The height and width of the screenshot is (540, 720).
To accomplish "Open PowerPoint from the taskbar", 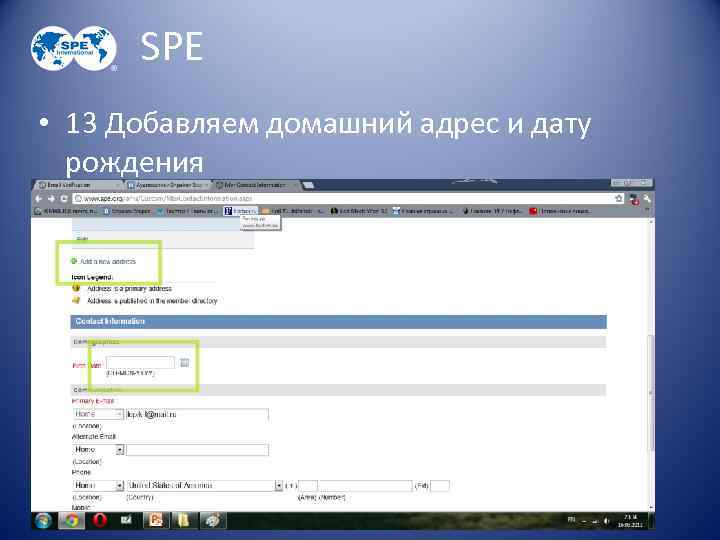I will coord(155,521).
